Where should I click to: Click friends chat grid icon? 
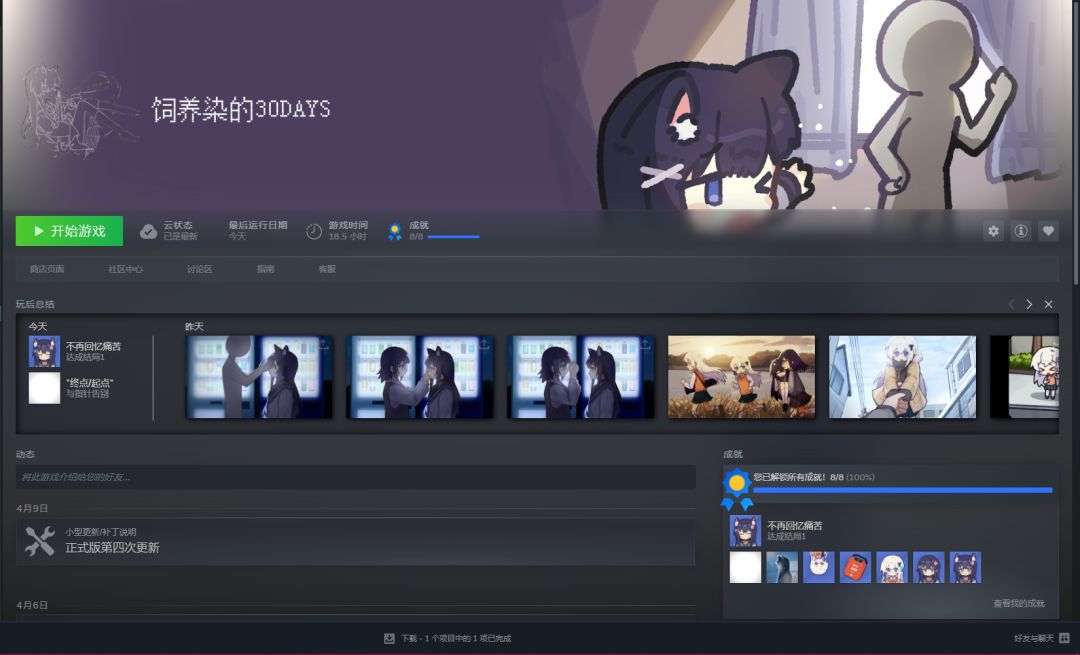[1064, 638]
